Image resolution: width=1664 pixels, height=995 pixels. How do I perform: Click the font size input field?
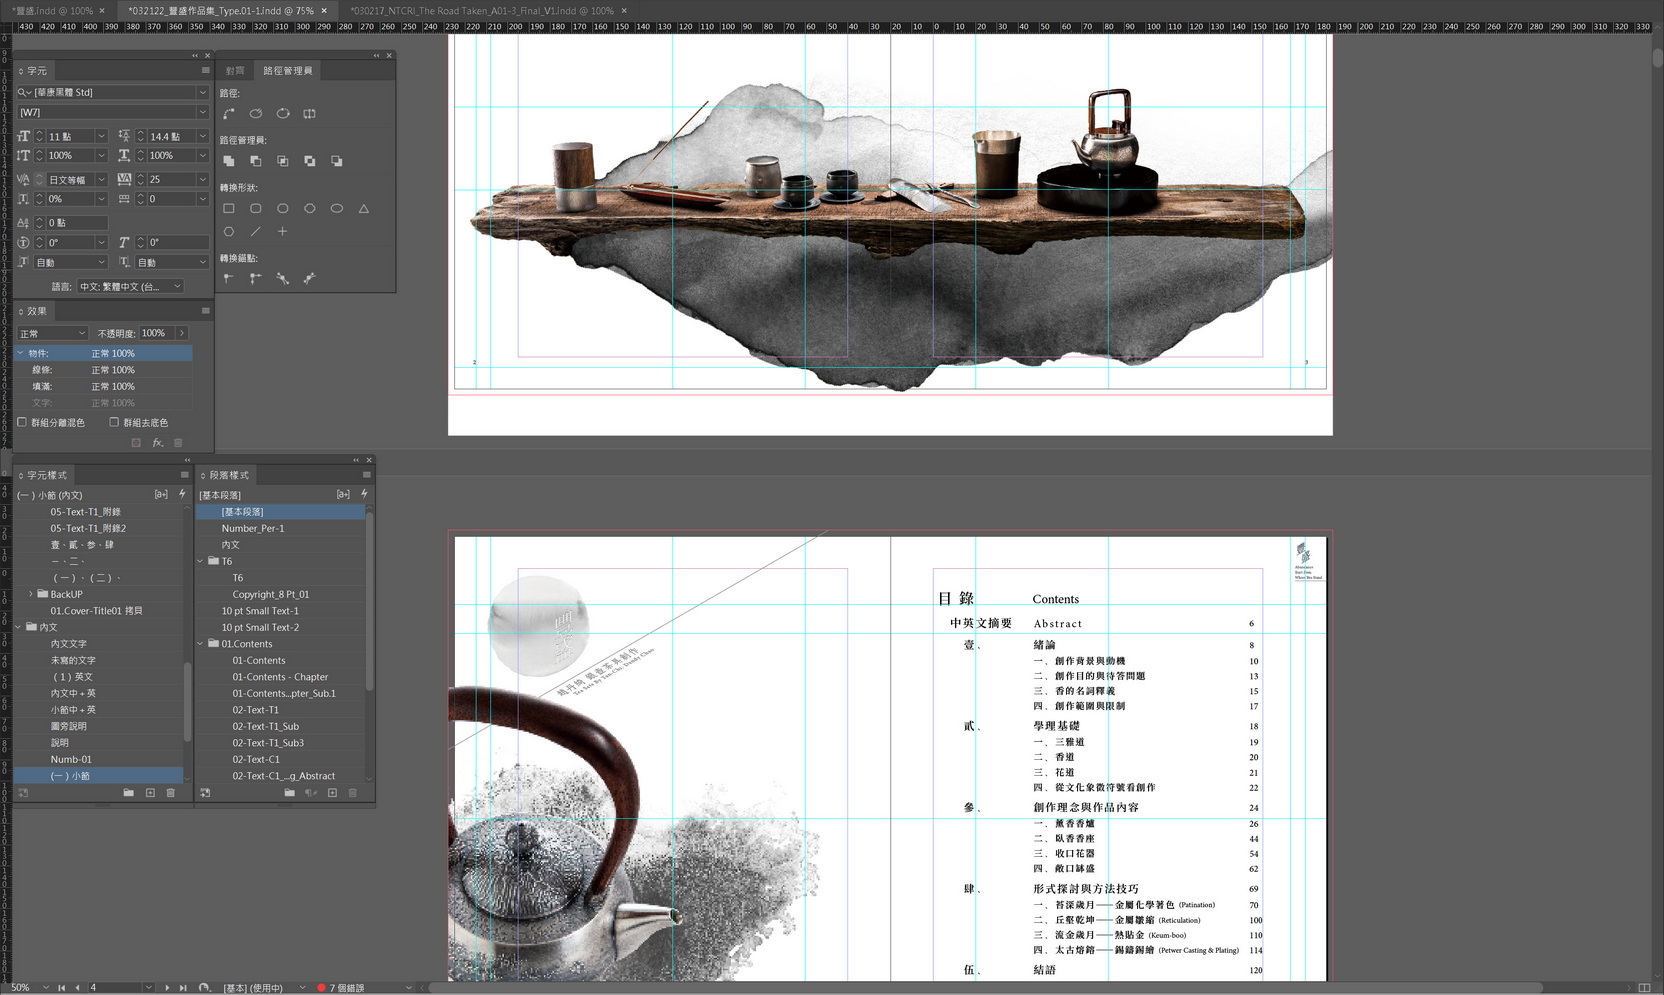(70, 136)
